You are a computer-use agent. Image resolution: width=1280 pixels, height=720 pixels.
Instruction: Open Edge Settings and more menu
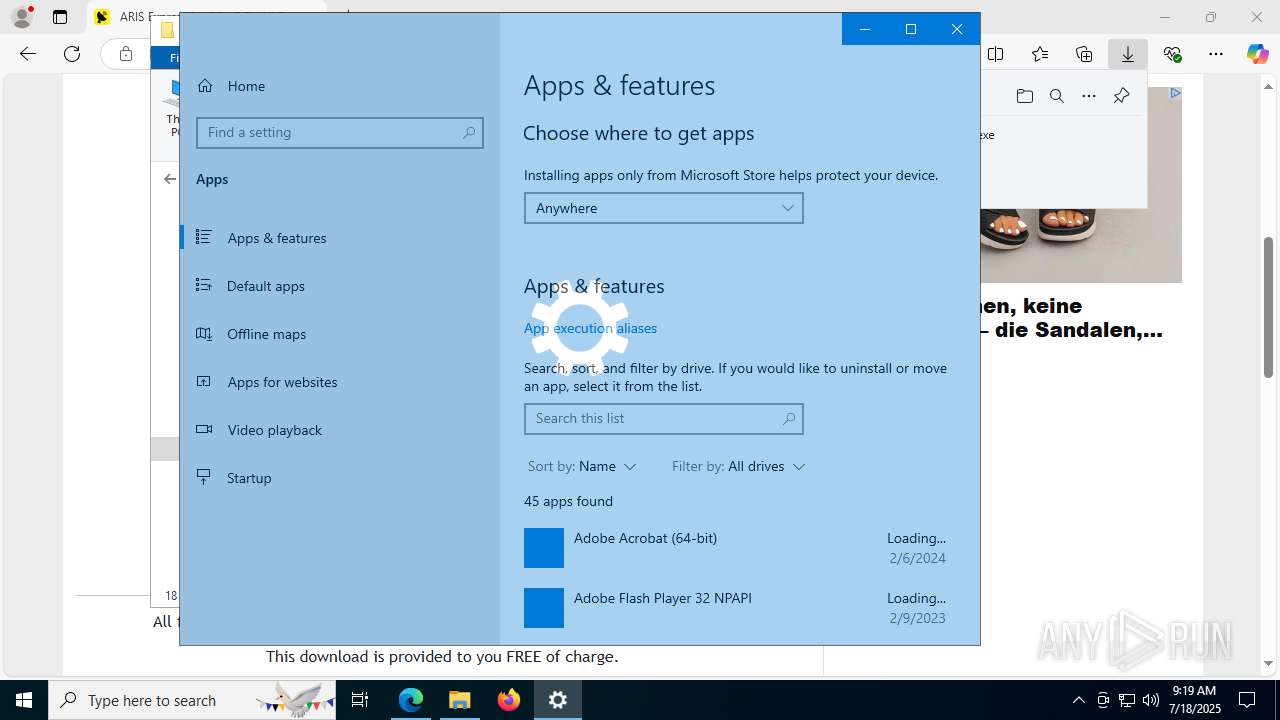(x=1216, y=54)
